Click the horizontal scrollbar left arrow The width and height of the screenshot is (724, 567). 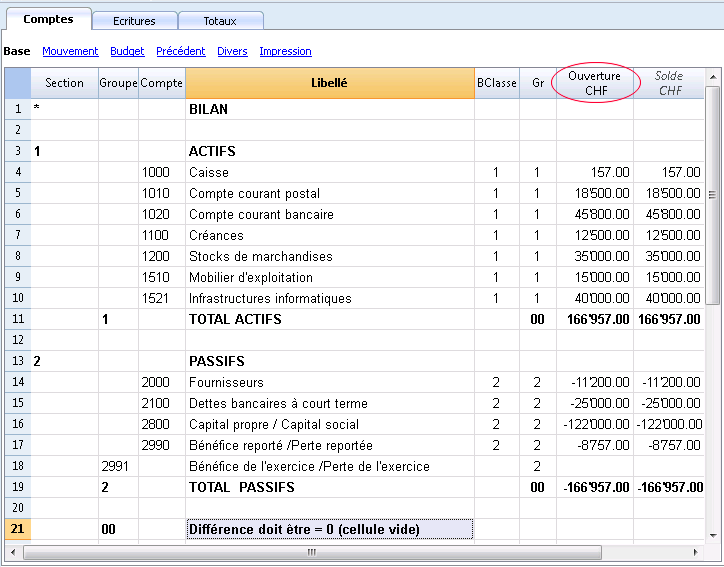[13, 552]
